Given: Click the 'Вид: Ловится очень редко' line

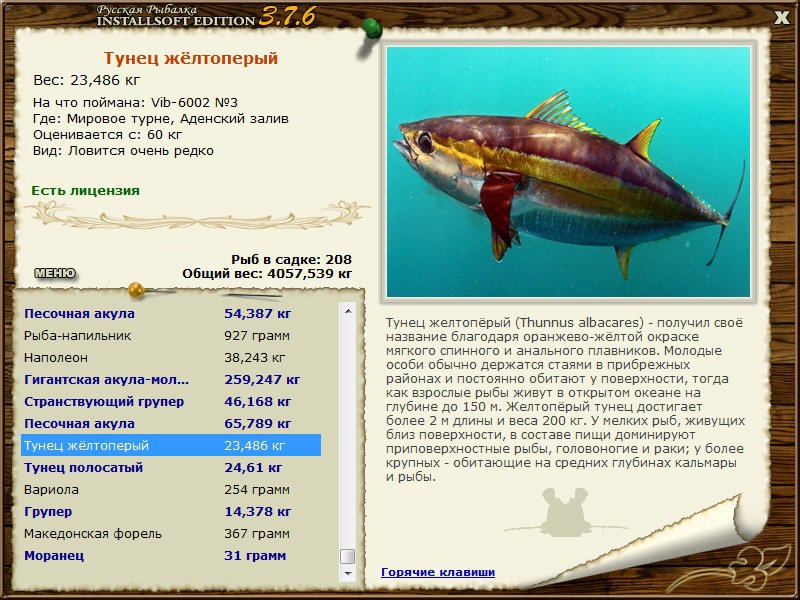Looking at the screenshot, I should pos(123,151).
